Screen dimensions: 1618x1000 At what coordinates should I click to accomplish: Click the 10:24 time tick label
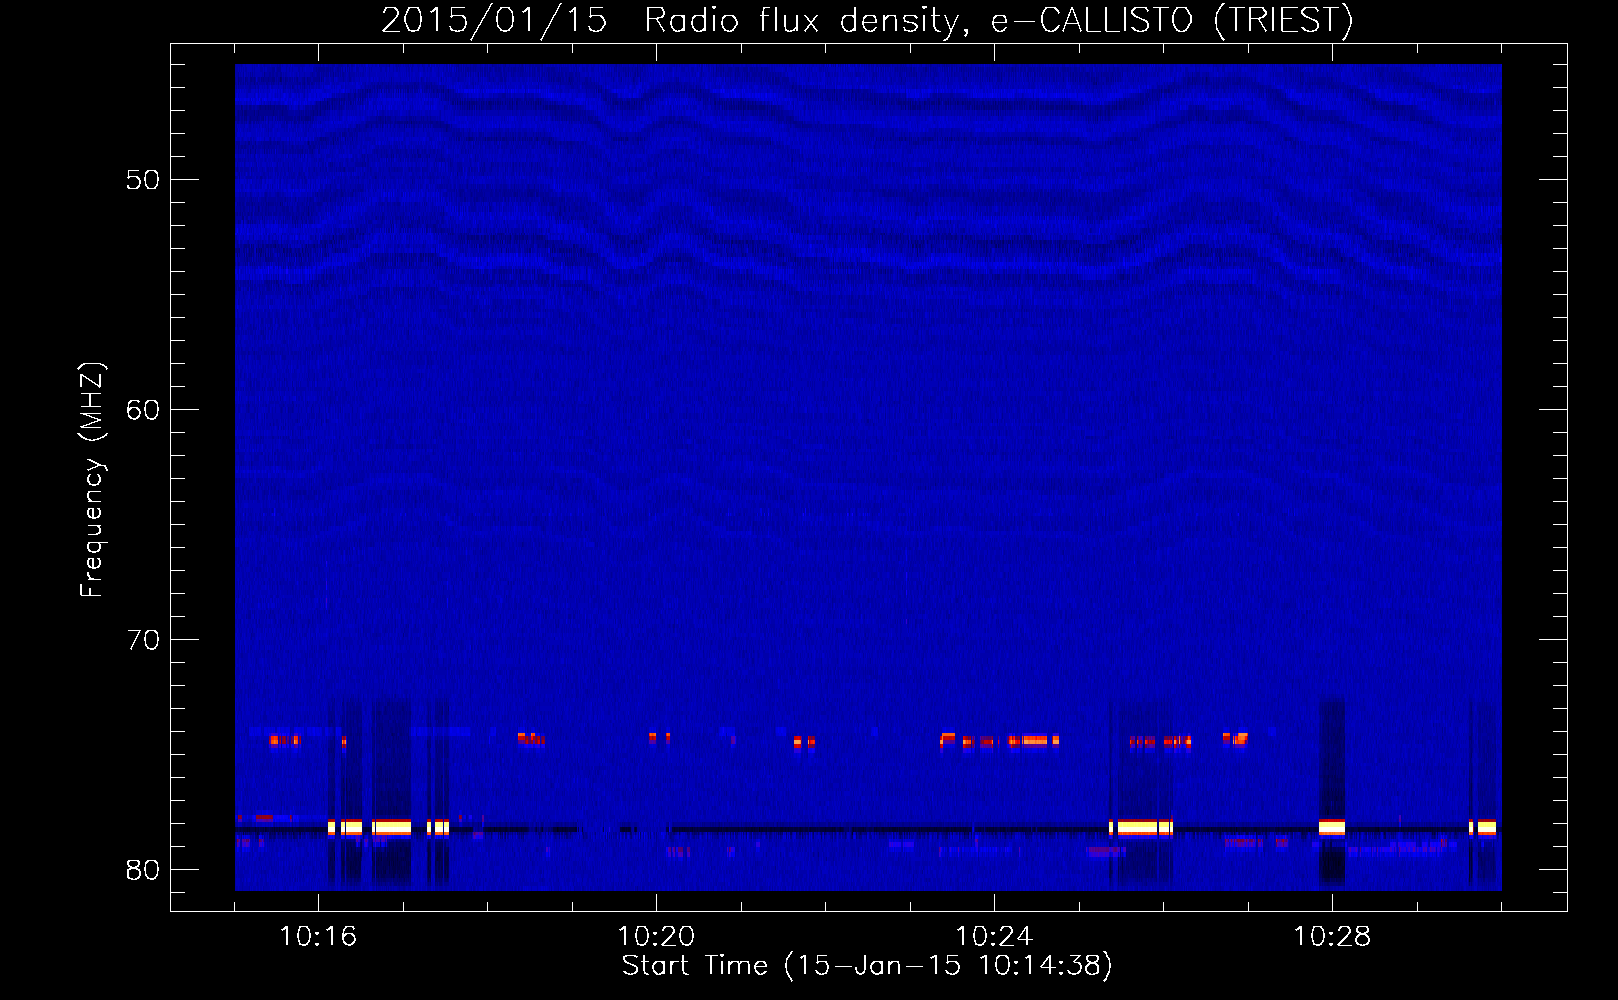coord(994,937)
